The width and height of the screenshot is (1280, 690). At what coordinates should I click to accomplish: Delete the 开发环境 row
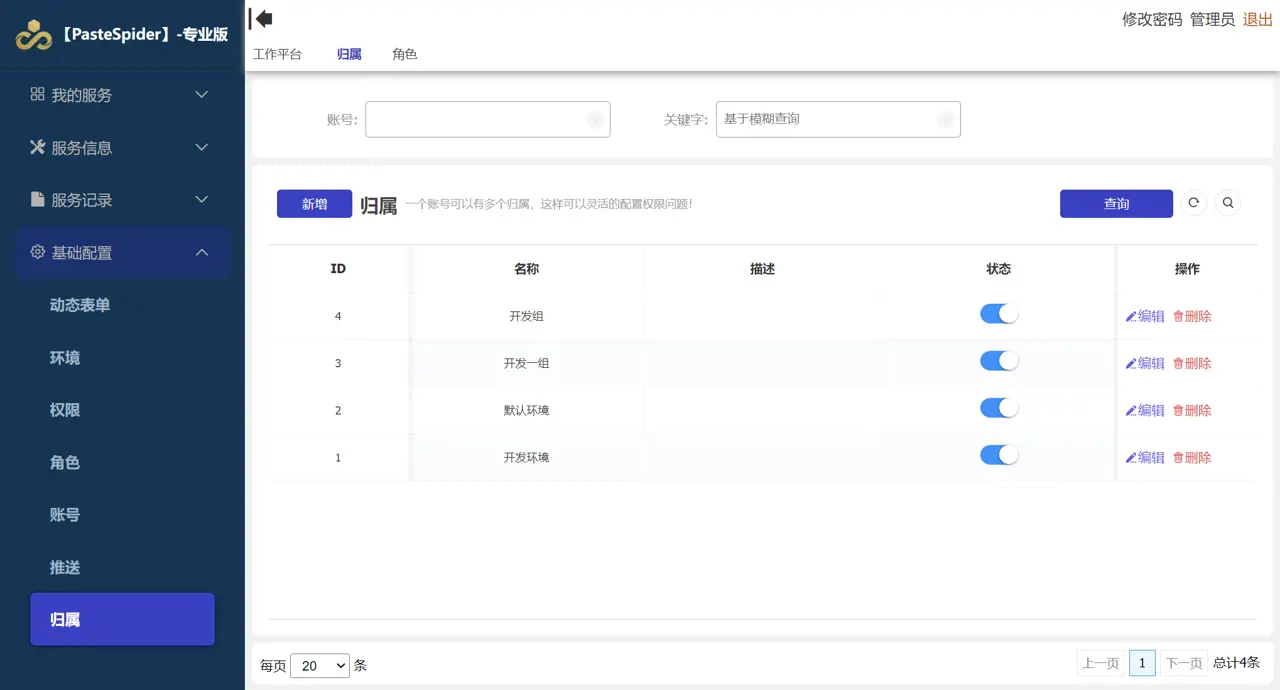[x=1192, y=457]
